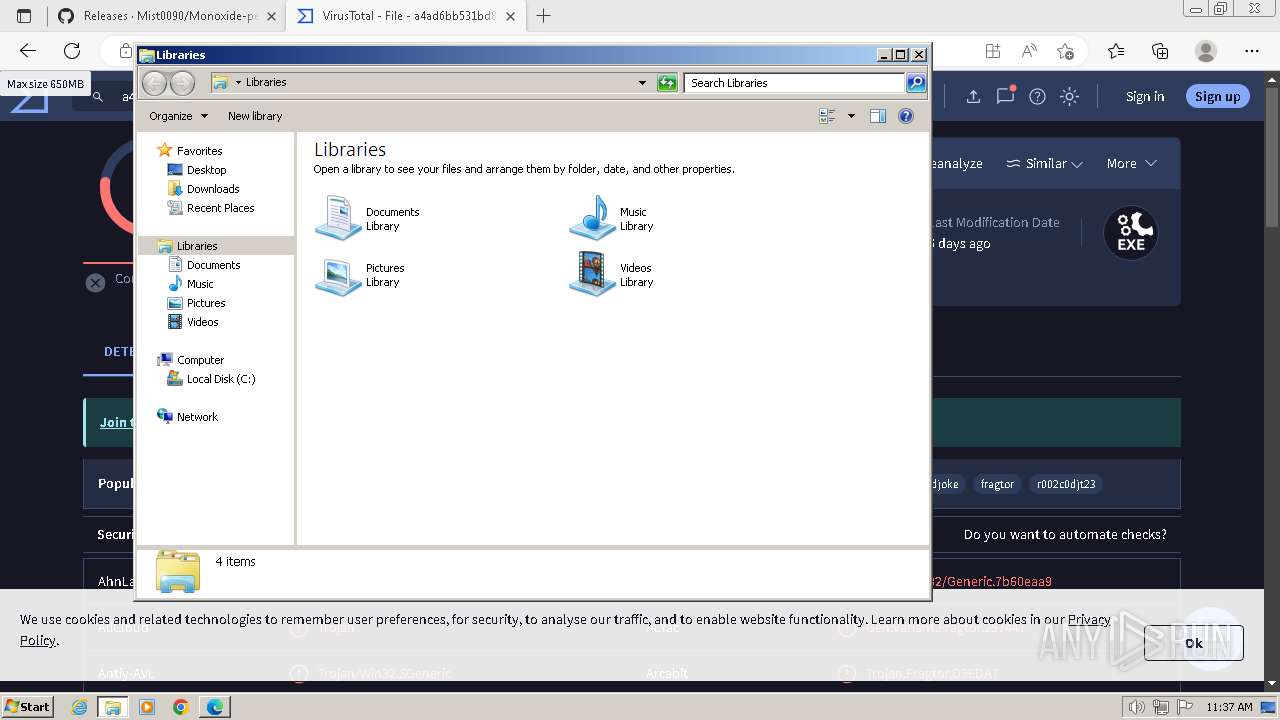
Task: Change your view icon in Explorer toolbar
Action: click(827, 116)
